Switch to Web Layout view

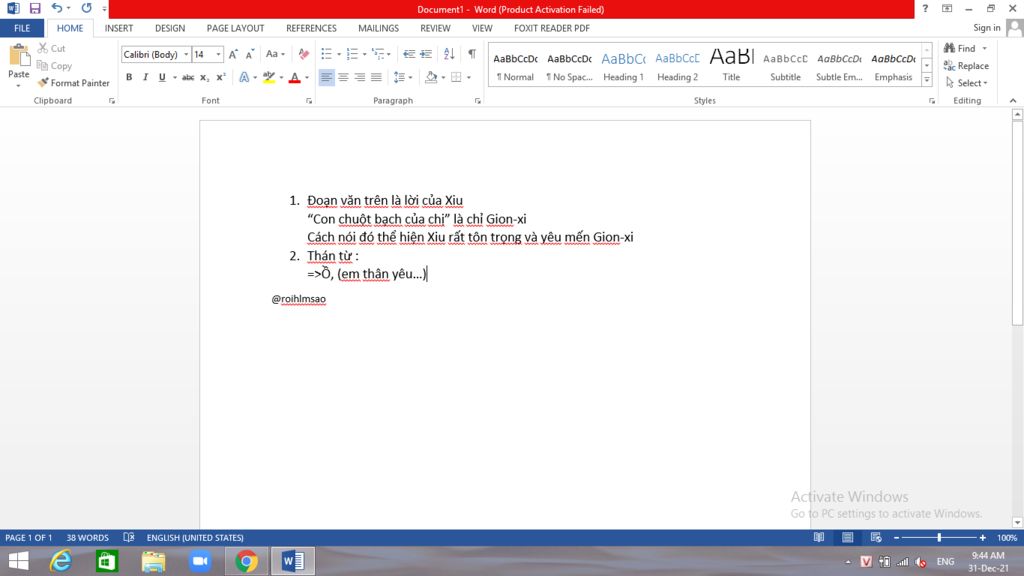(876, 537)
